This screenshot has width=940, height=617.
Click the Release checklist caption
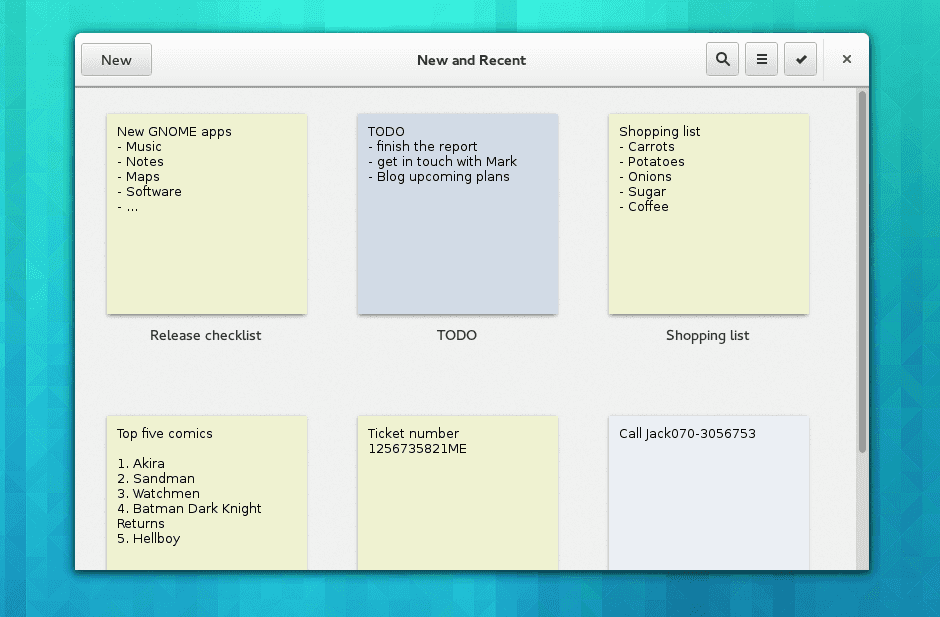click(206, 336)
